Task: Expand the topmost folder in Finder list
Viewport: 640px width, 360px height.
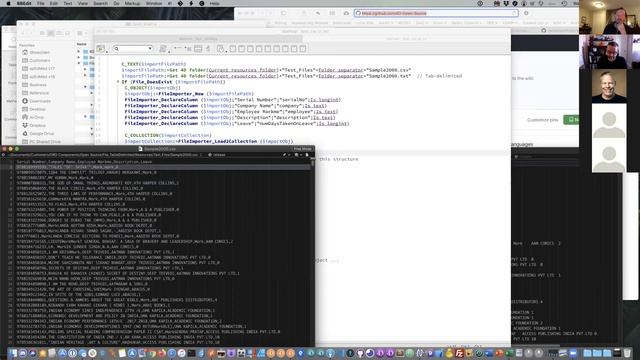Action: 79,52
